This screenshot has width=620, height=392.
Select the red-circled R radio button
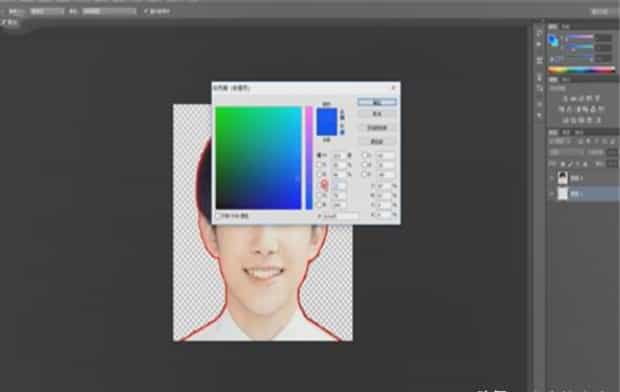[x=324, y=184]
